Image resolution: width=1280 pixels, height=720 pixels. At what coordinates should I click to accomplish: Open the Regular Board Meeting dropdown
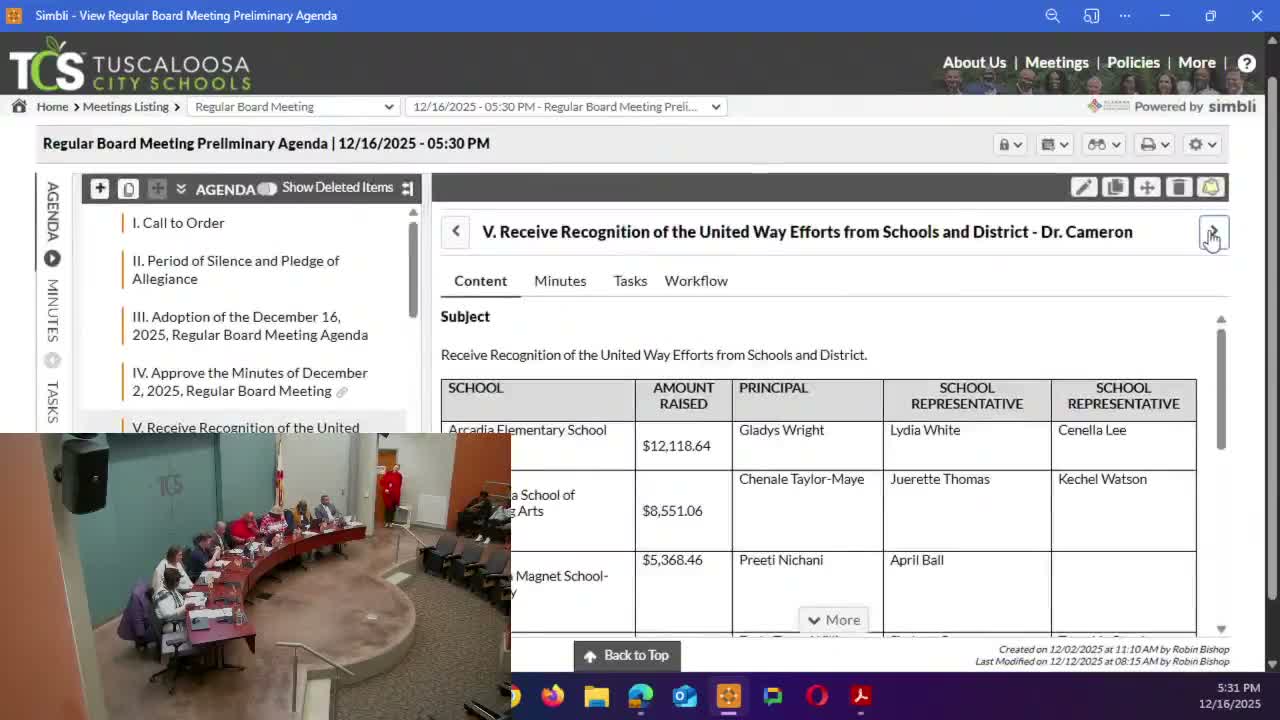pyautogui.click(x=294, y=106)
